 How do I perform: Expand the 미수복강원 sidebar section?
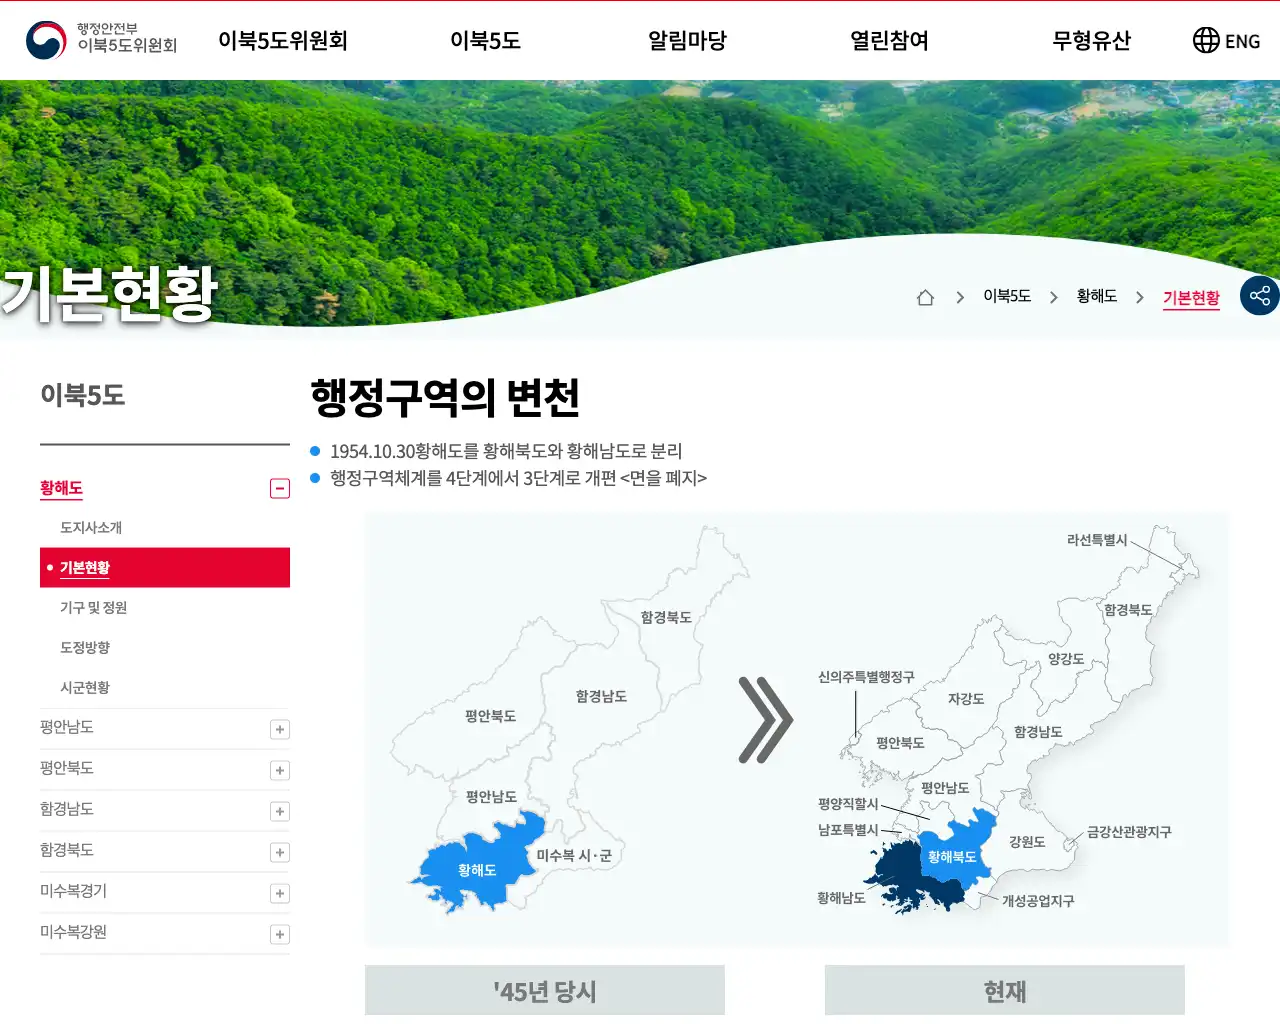click(280, 934)
